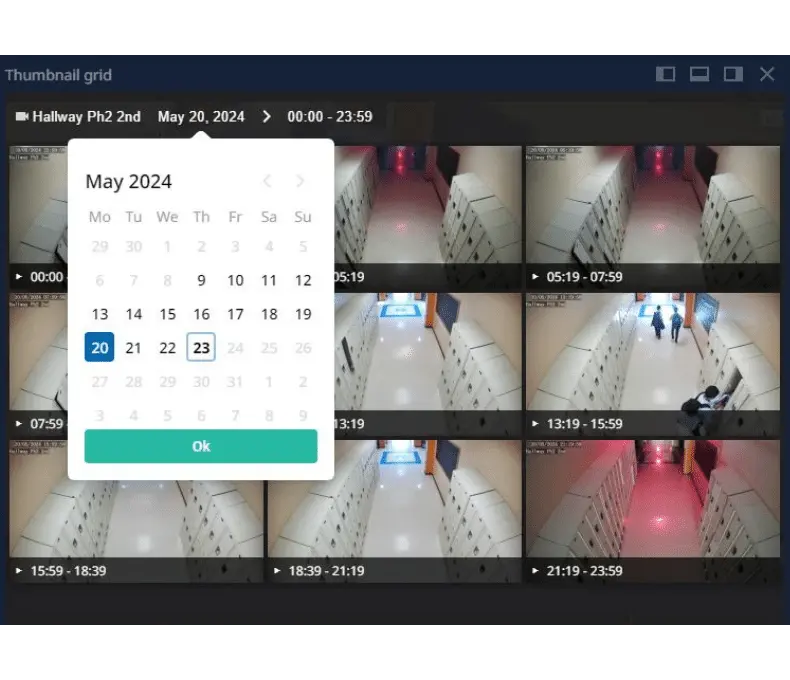Go to next day with chevron arrow

267,117
